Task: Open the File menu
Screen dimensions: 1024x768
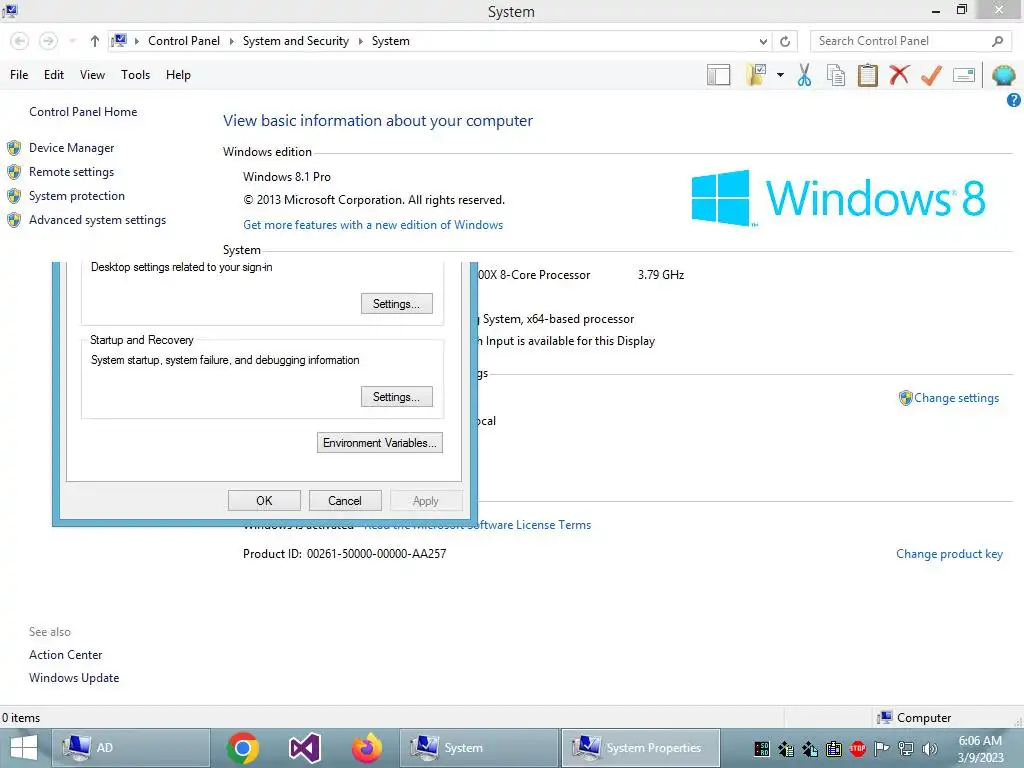Action: click(x=19, y=75)
